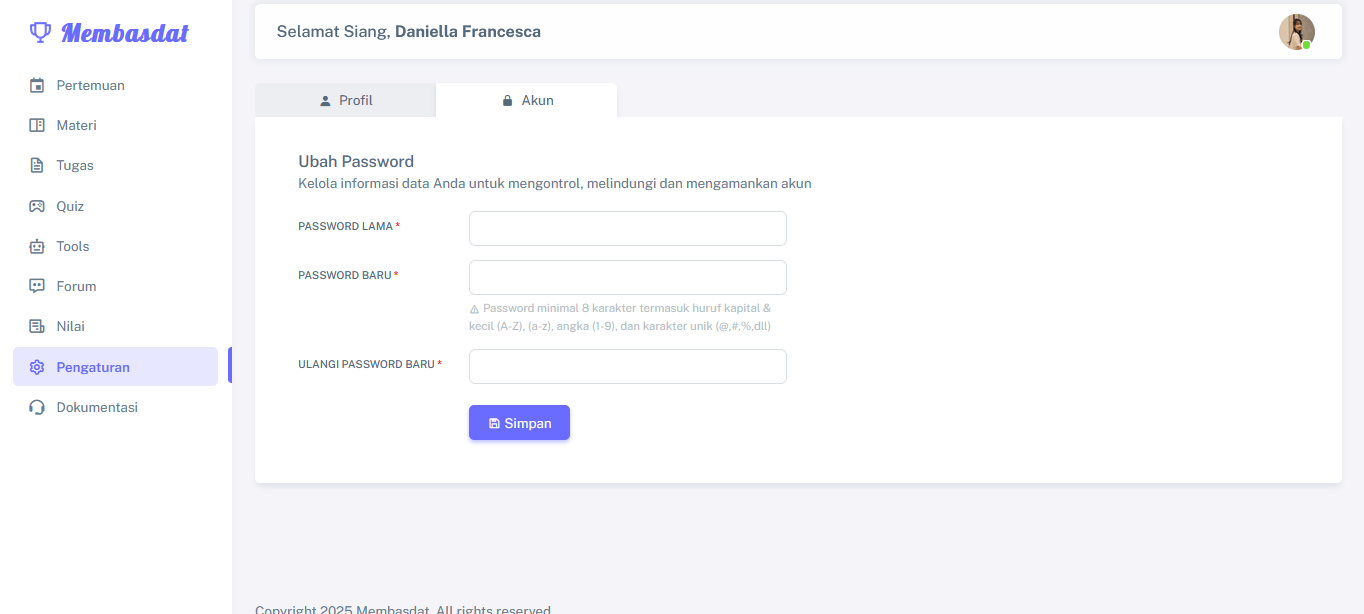
Task: Click the Materi book icon
Action: (37, 125)
